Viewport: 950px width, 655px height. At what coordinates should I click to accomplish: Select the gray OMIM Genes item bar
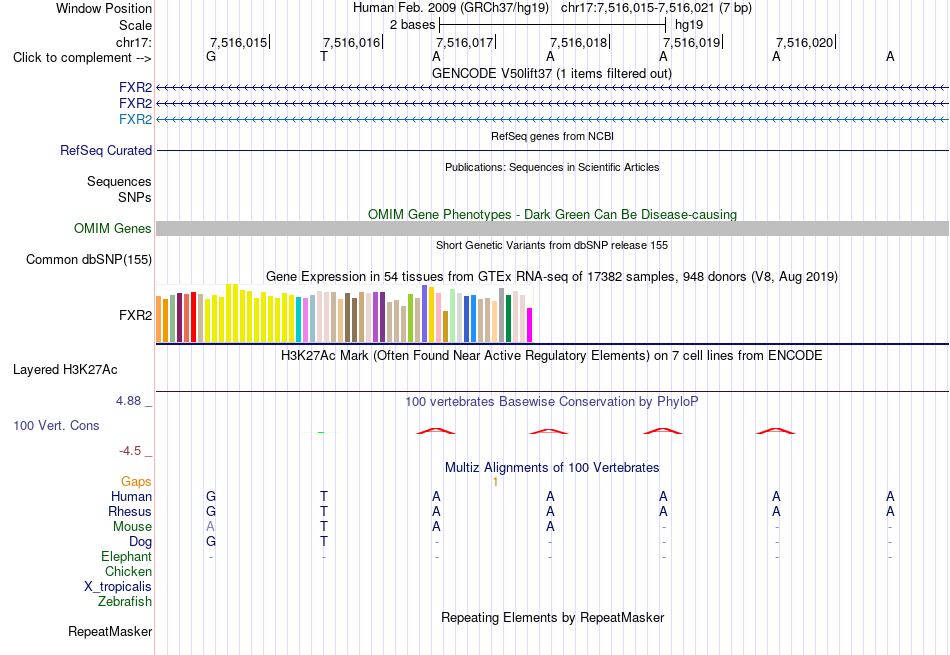coord(552,228)
